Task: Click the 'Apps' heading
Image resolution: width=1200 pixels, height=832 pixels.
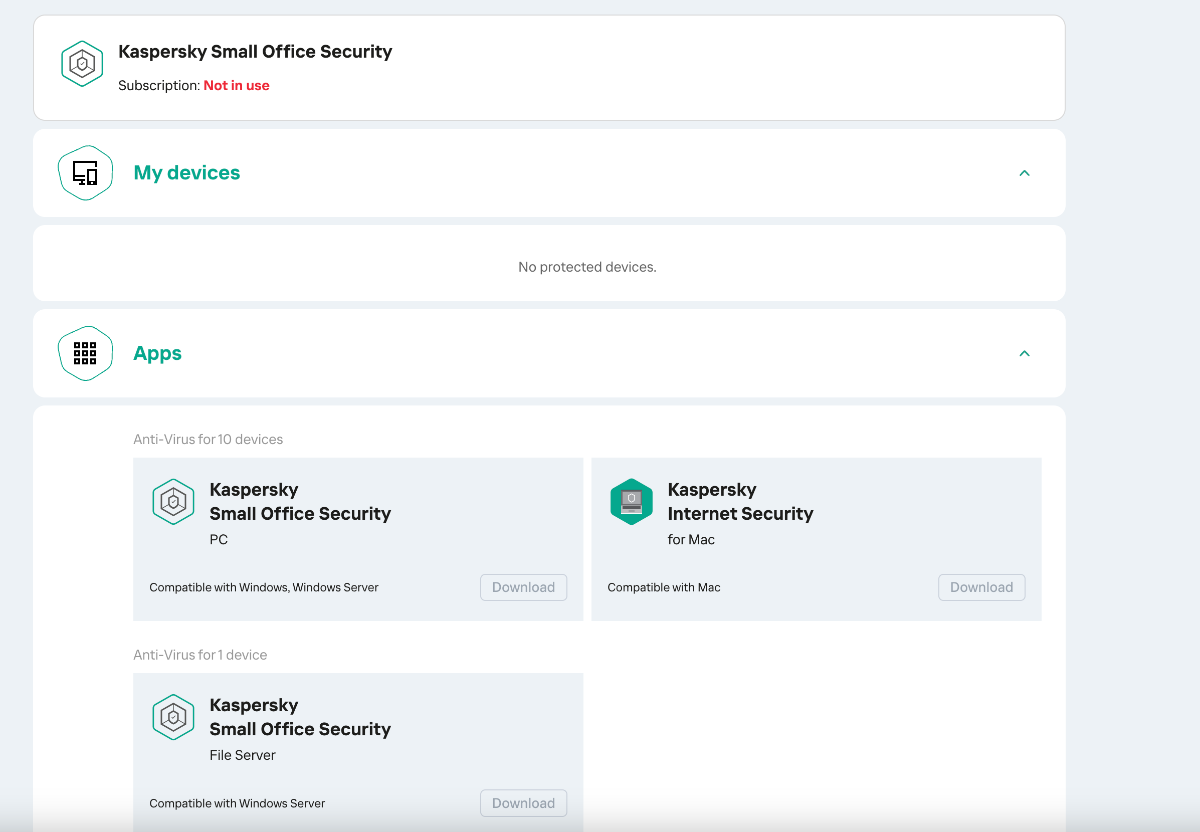Action: [x=157, y=354]
